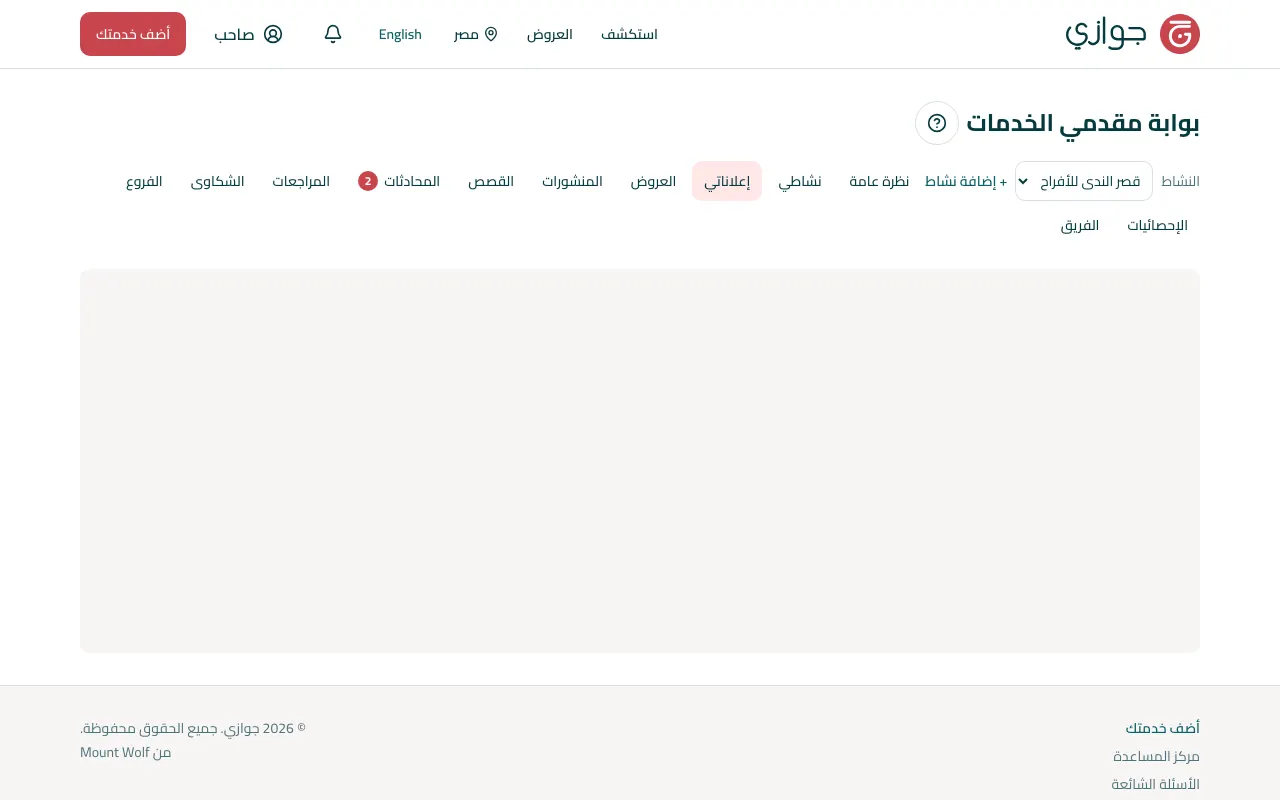Screen dimensions: 1280x800
Task: Click the + إضافة نشاط link
Action: click(966, 181)
